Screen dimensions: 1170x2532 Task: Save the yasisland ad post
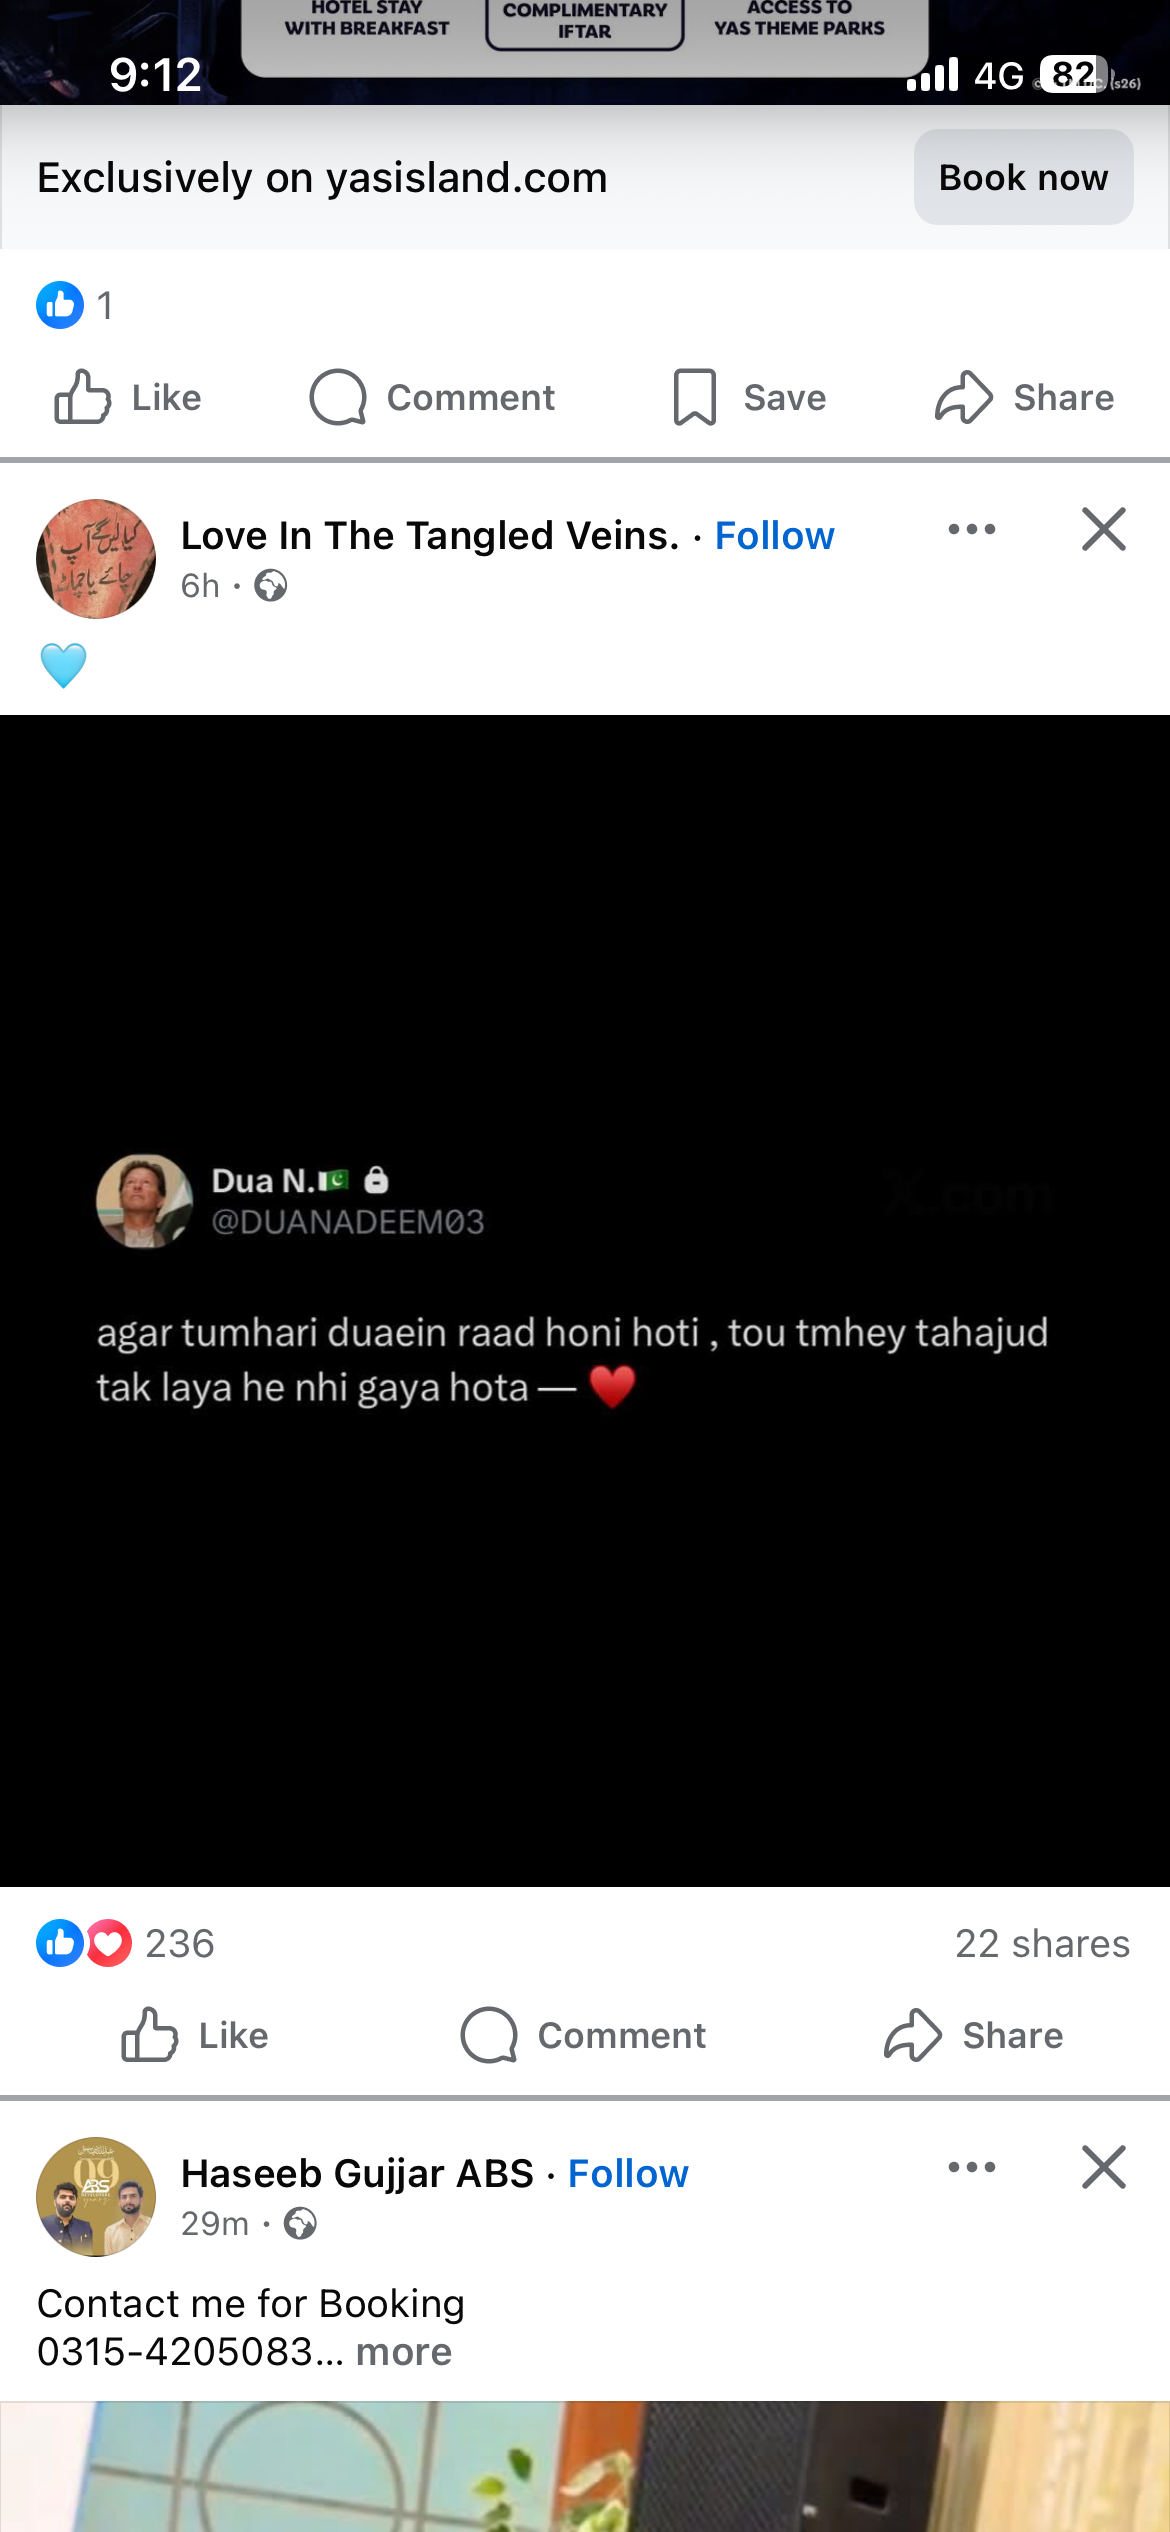pos(749,398)
